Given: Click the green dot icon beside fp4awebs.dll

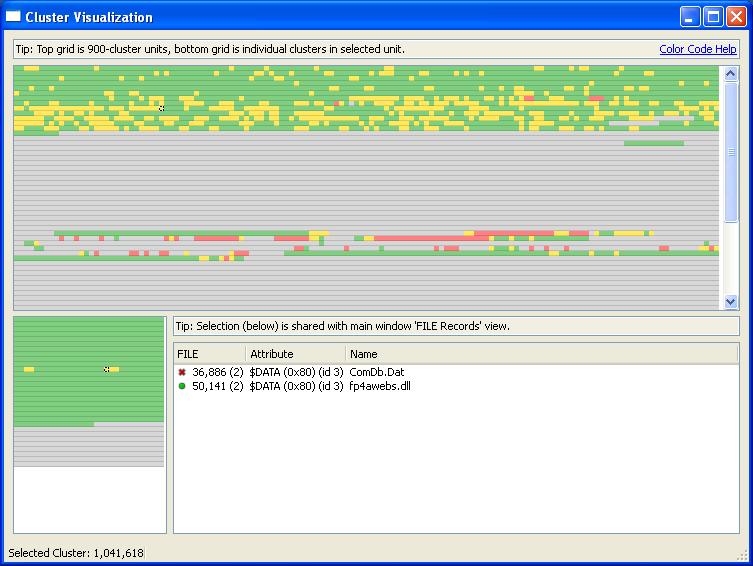Looking at the screenshot, I should [x=181, y=386].
